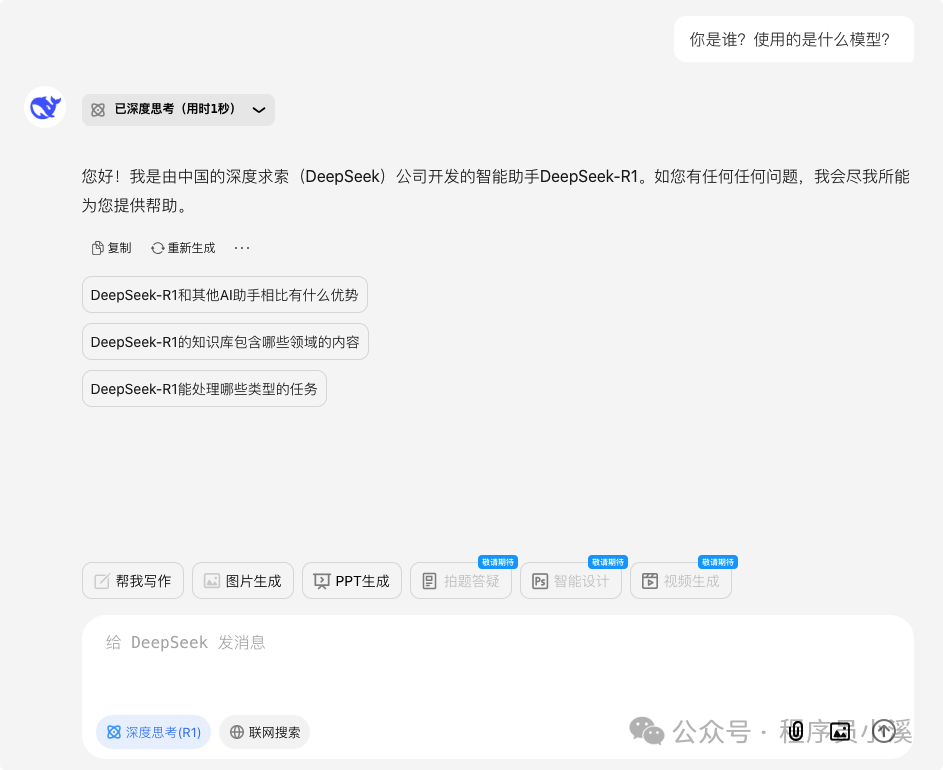Click the image upload icon
Screen dimensions: 943x770
(840, 731)
